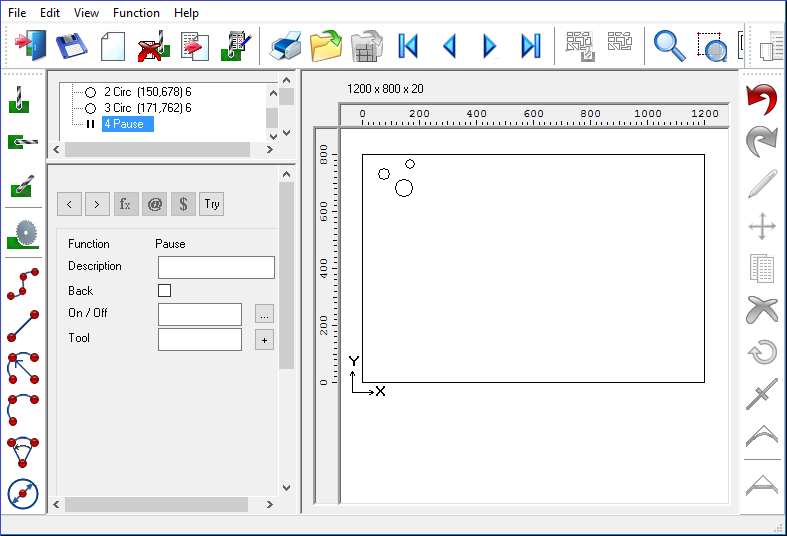Select the horizontal drilling tool
Screen dimensions: 787x536
23,142
